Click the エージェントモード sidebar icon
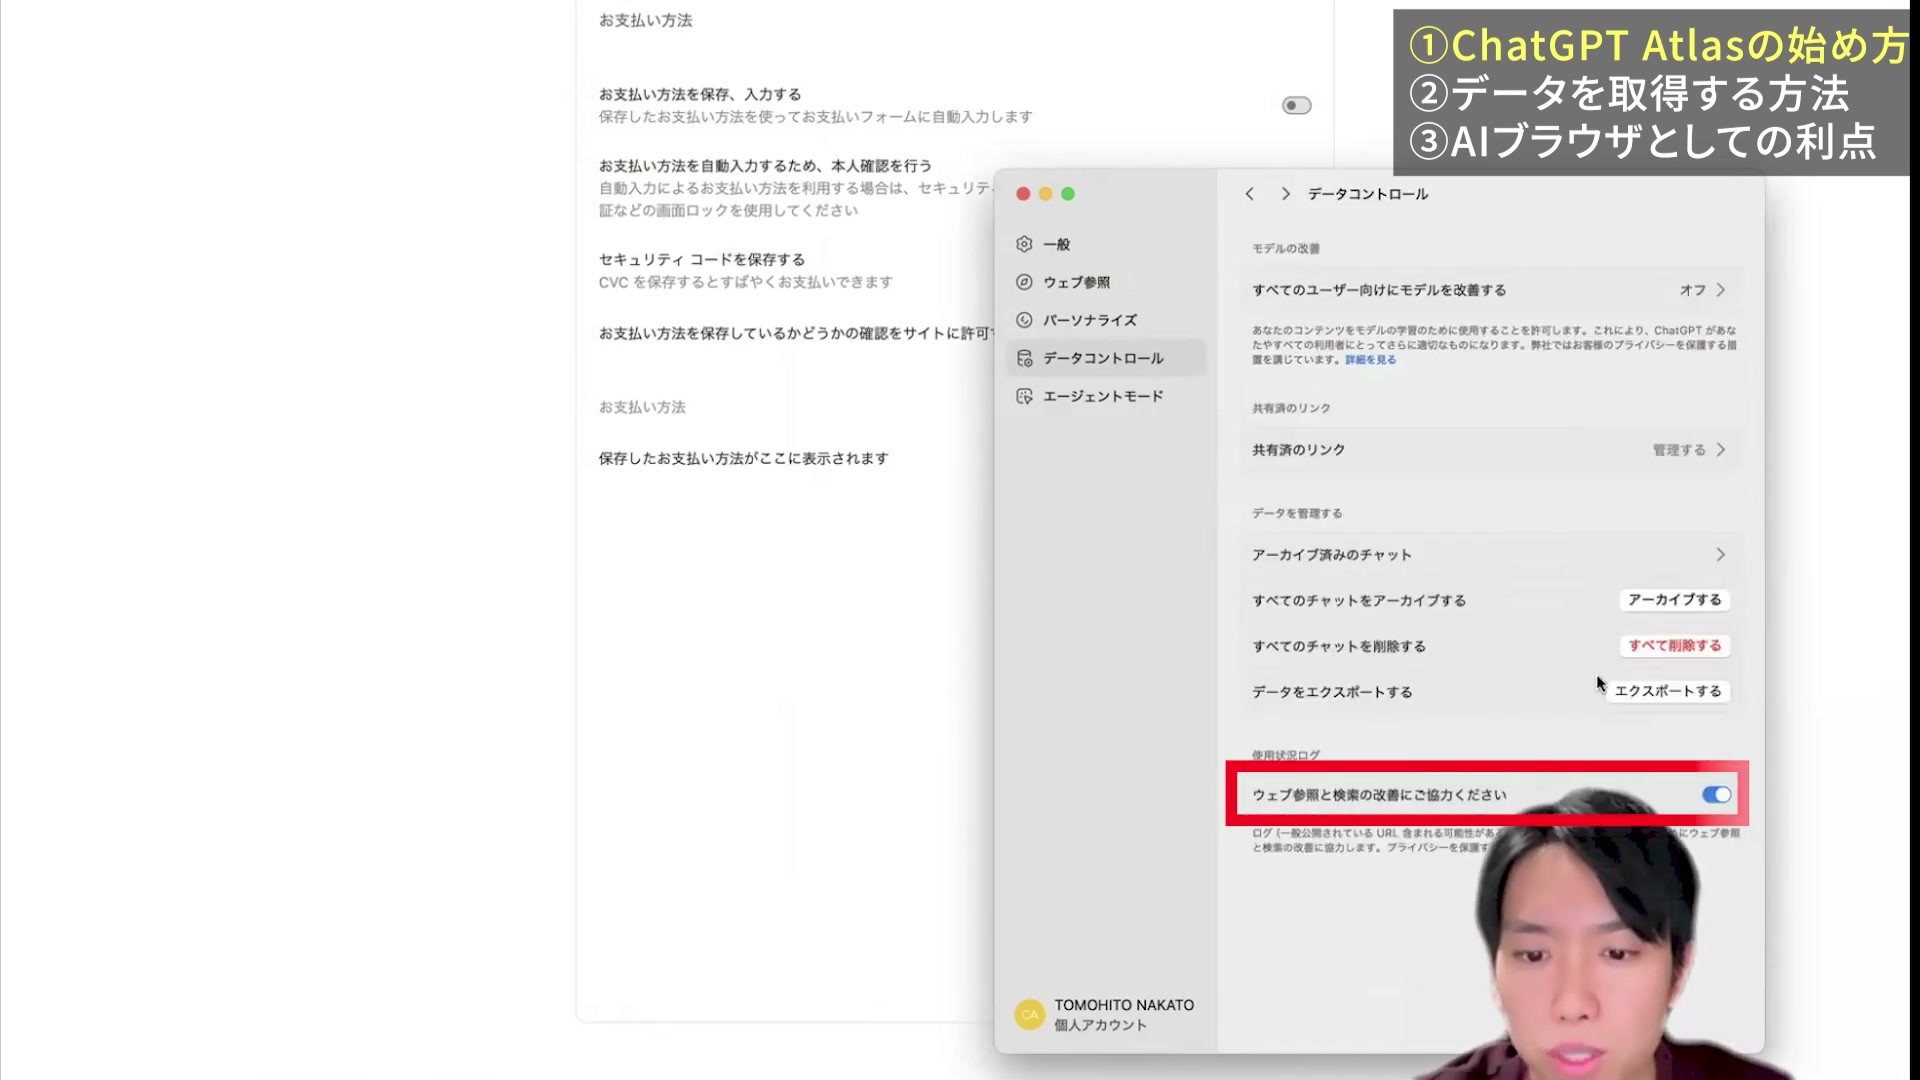Viewport: 1920px width, 1080px height. 1024,396
